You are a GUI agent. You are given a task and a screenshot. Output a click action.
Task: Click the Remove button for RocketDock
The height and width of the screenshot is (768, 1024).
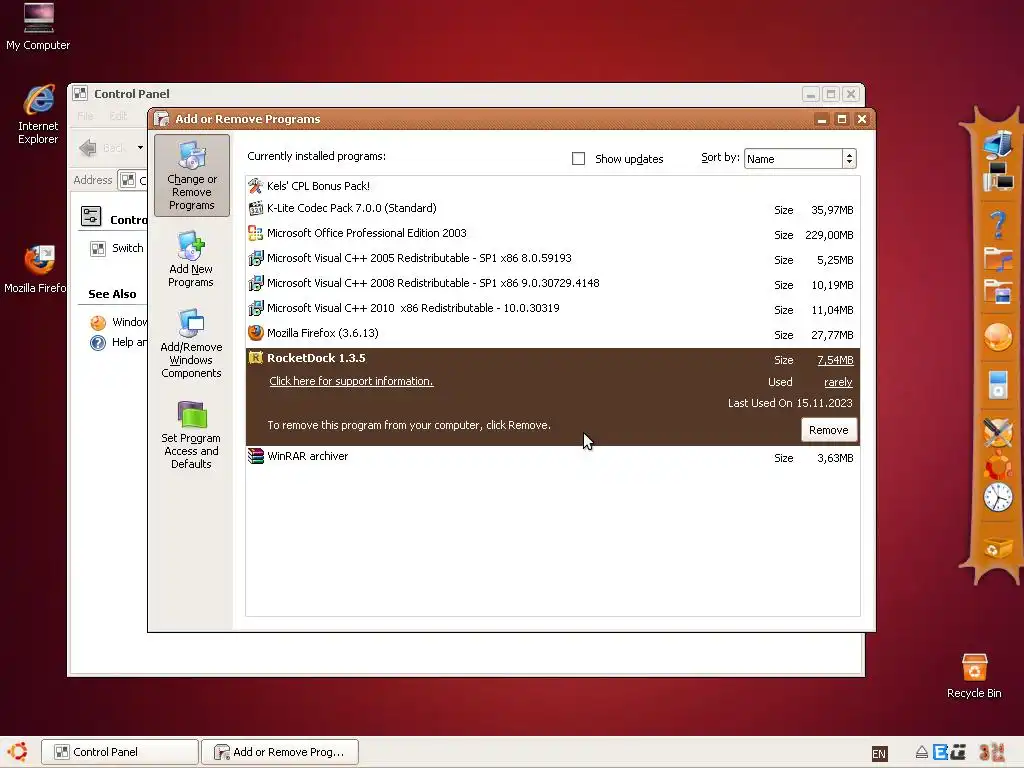pyautogui.click(x=828, y=430)
